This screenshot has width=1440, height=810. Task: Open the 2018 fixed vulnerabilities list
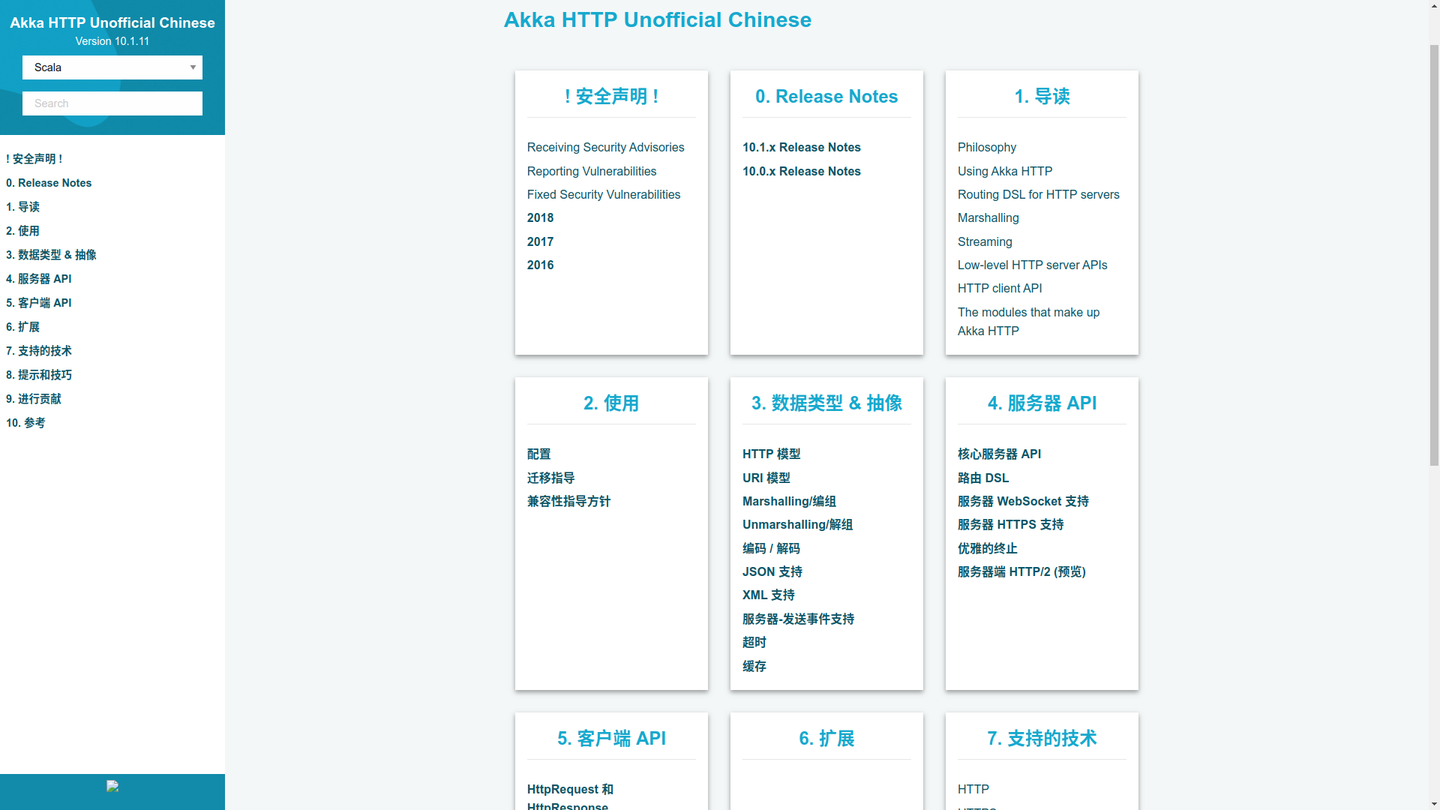(540, 217)
